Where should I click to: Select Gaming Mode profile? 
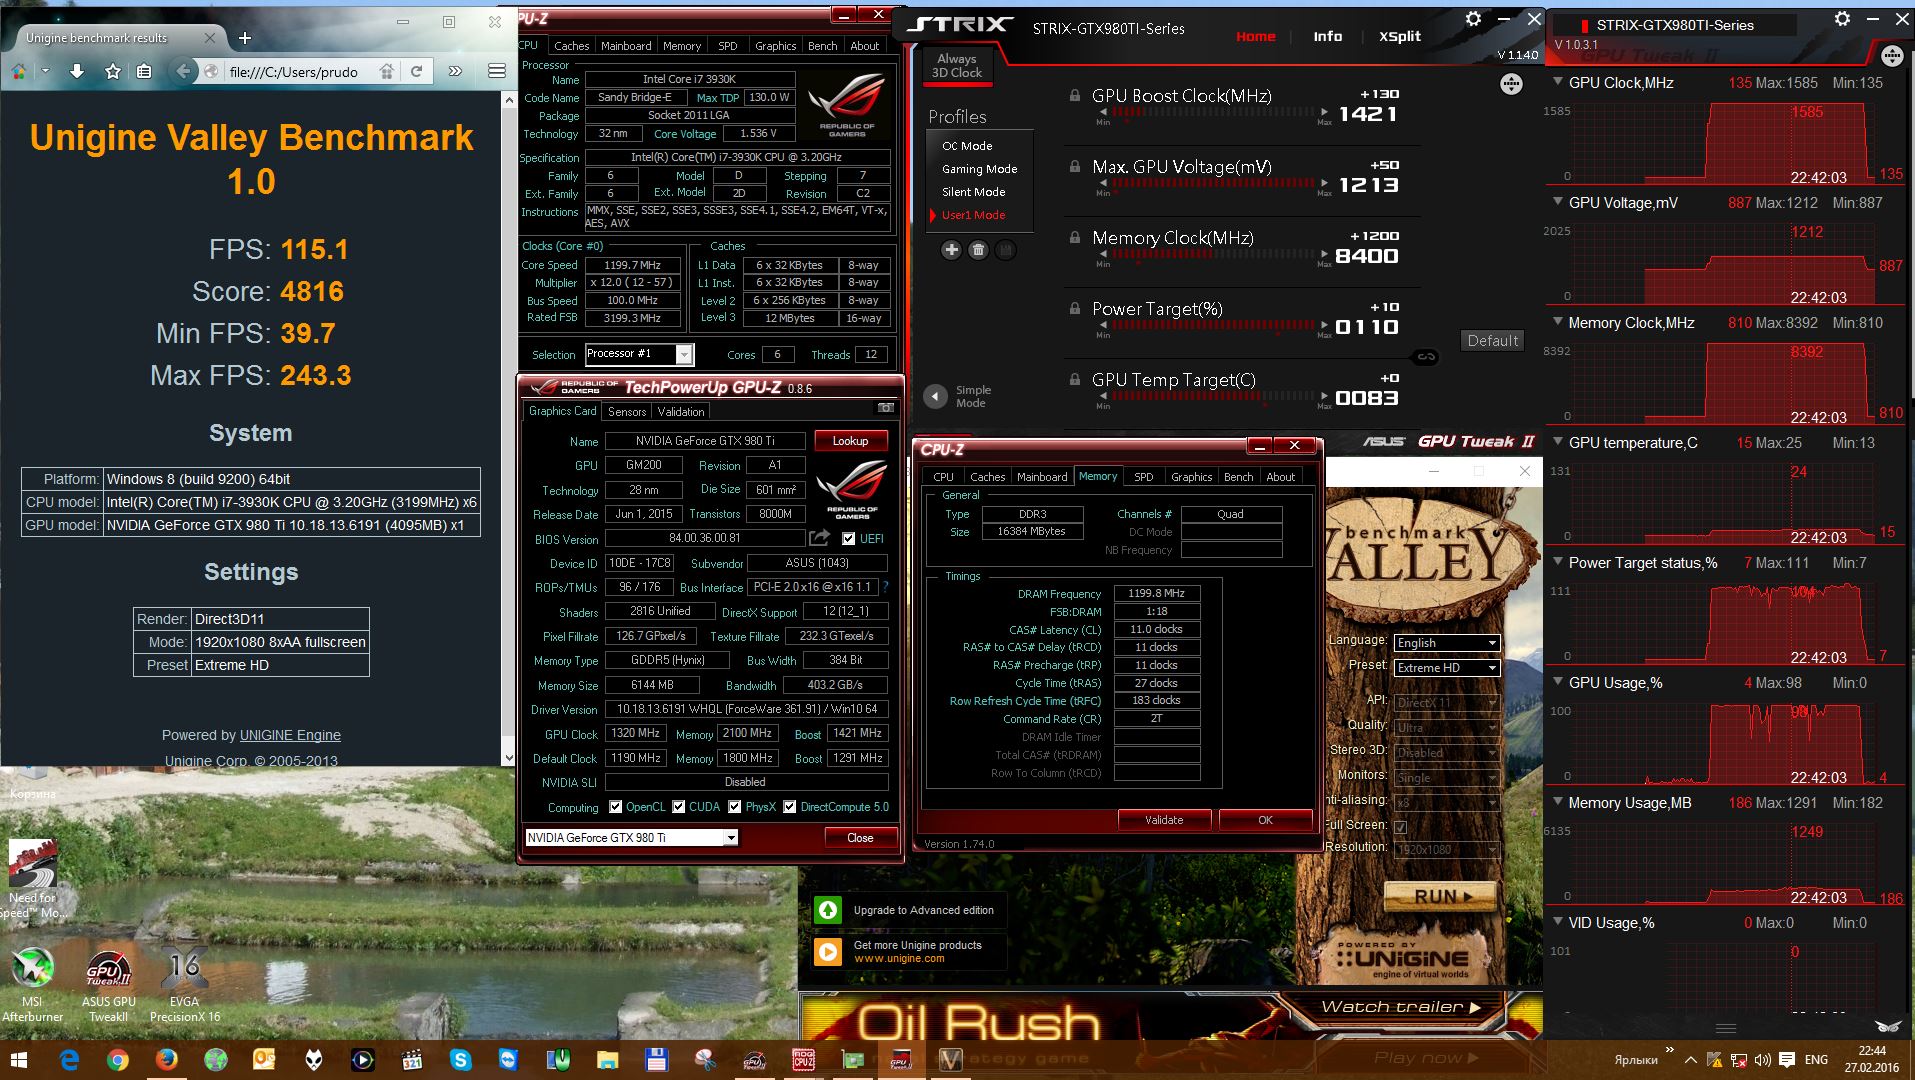point(979,169)
